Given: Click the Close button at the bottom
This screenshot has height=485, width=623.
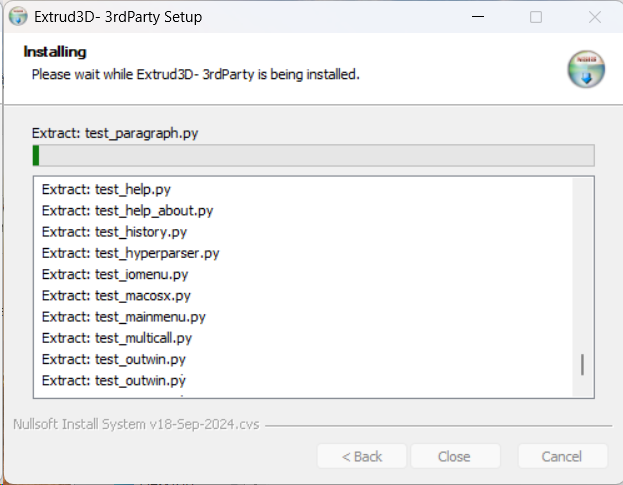Looking at the screenshot, I should pyautogui.click(x=455, y=456).
